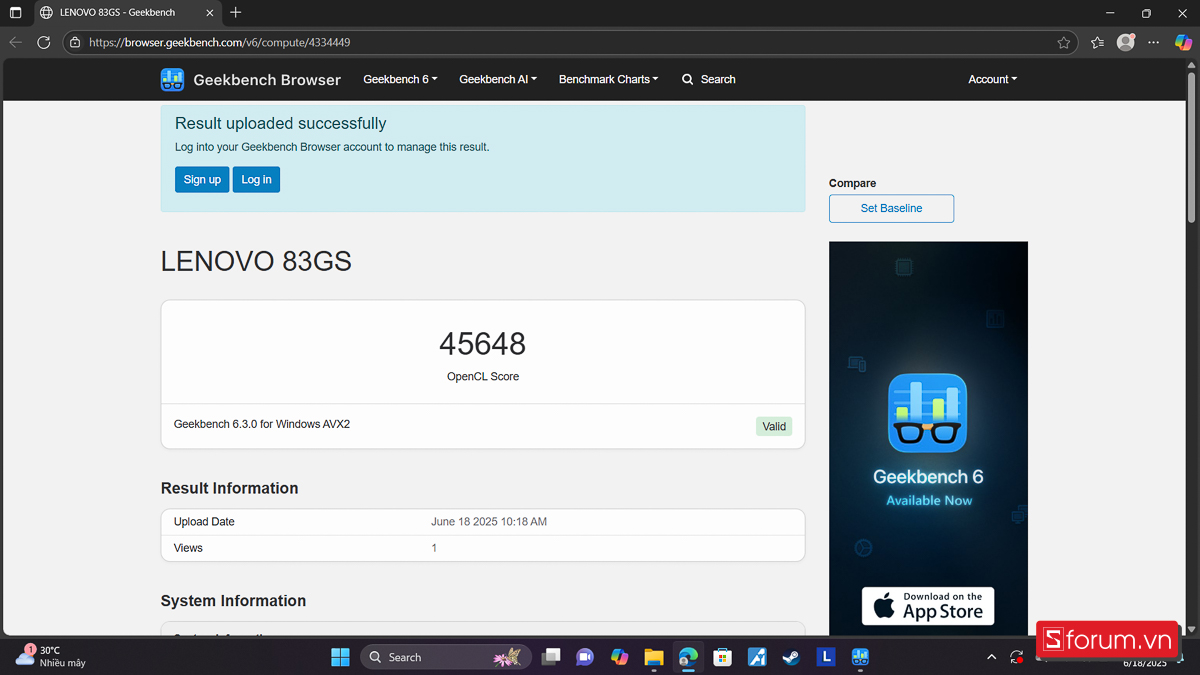The image size is (1200, 675).
Task: Refresh the page with the reload icon
Action: [x=44, y=42]
